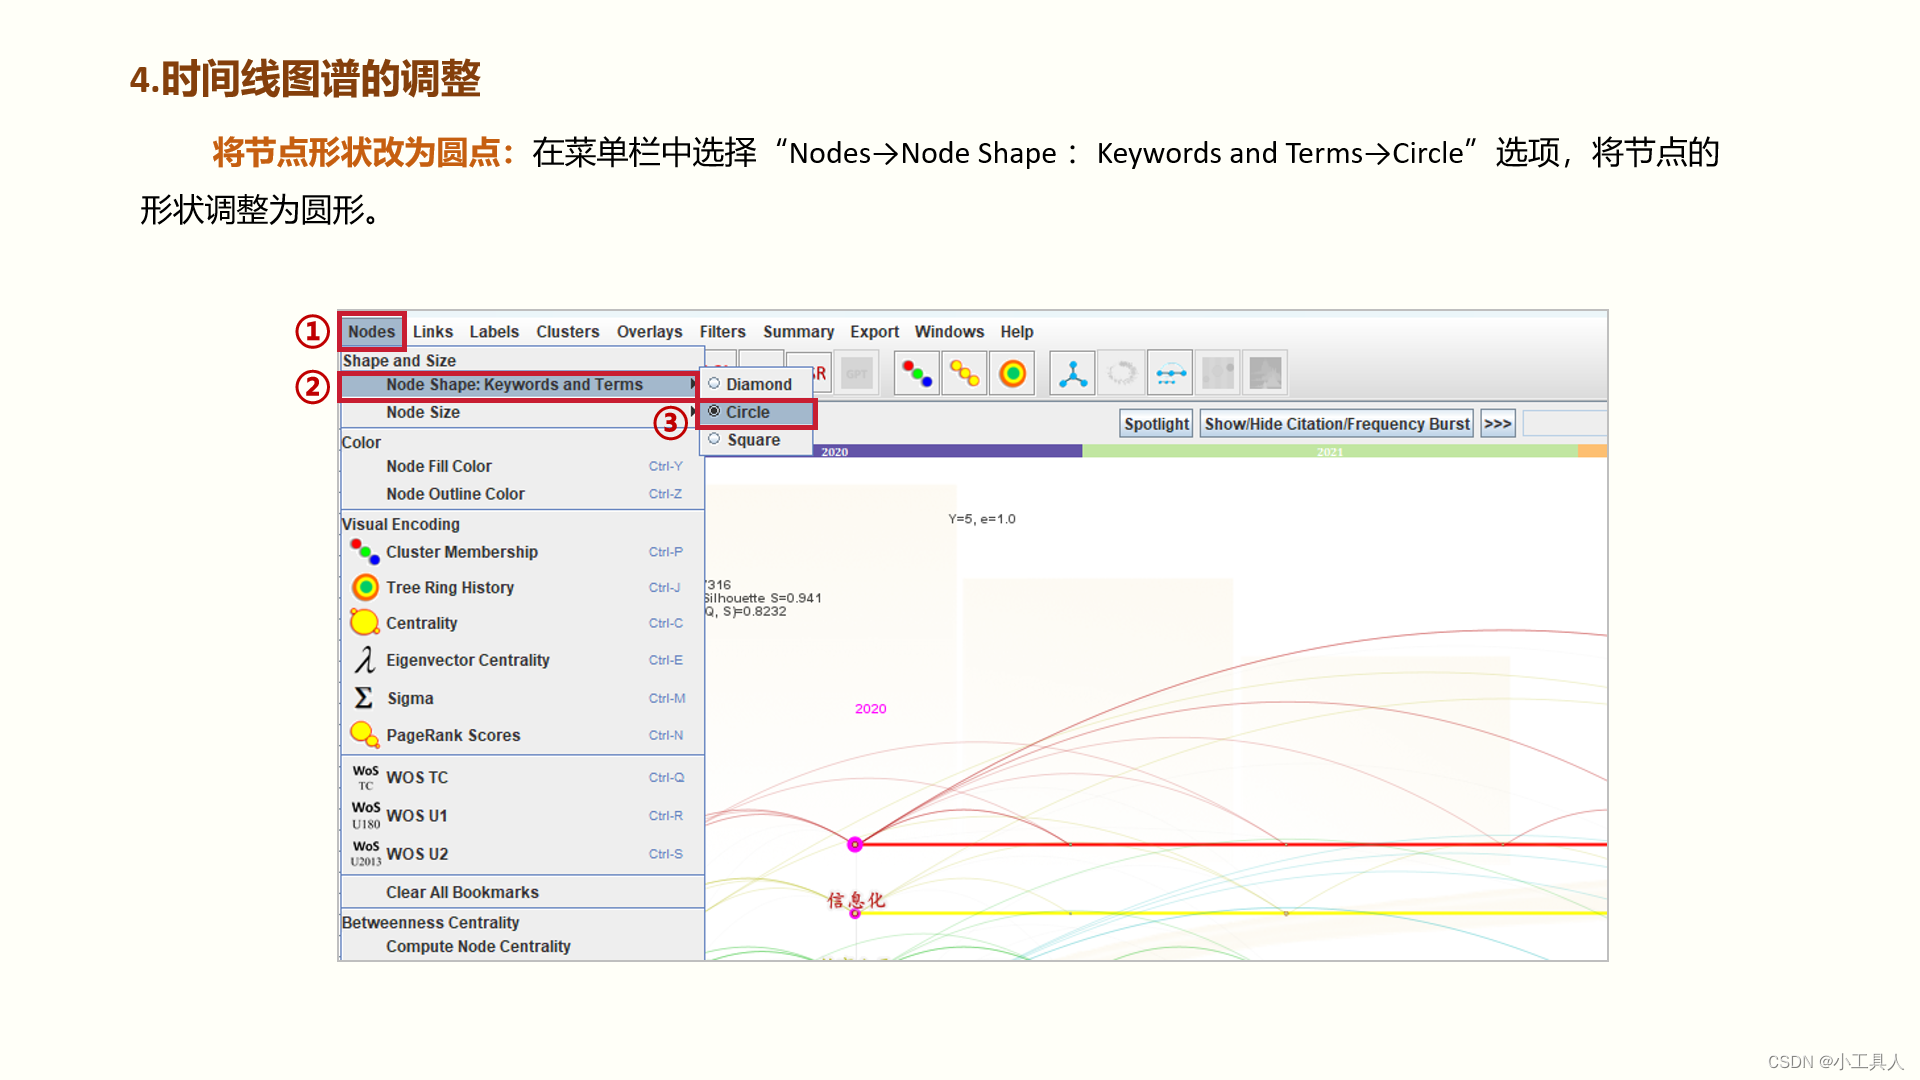This screenshot has width=1920, height=1080.
Task: Select the Circle node shape option
Action: coord(747,412)
